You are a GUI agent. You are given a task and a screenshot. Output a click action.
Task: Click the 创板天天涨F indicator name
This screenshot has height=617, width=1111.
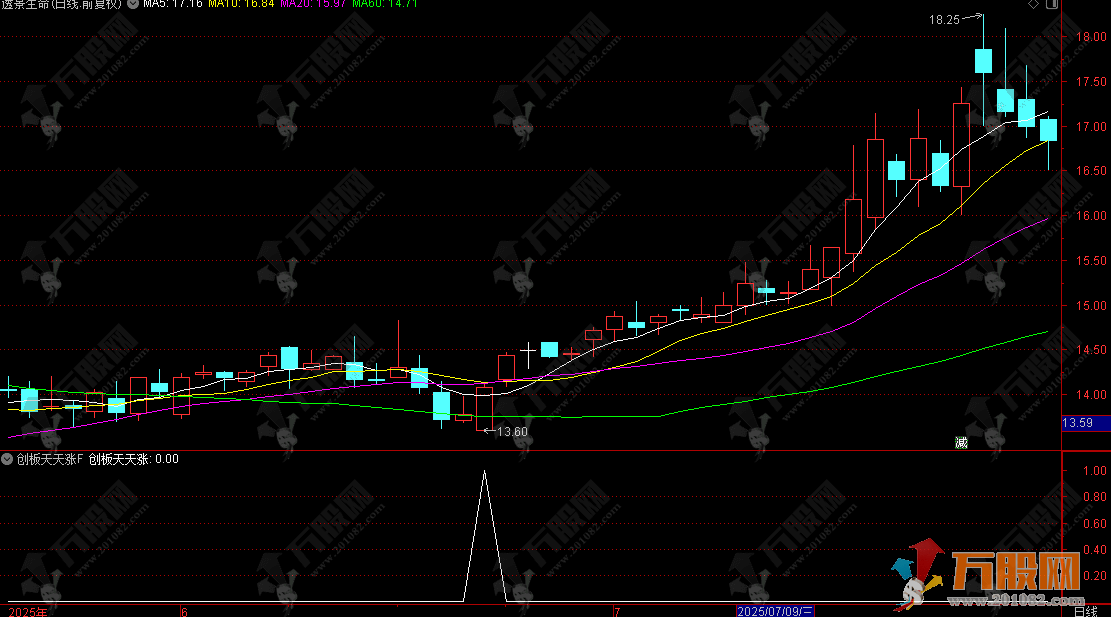(x=50, y=459)
